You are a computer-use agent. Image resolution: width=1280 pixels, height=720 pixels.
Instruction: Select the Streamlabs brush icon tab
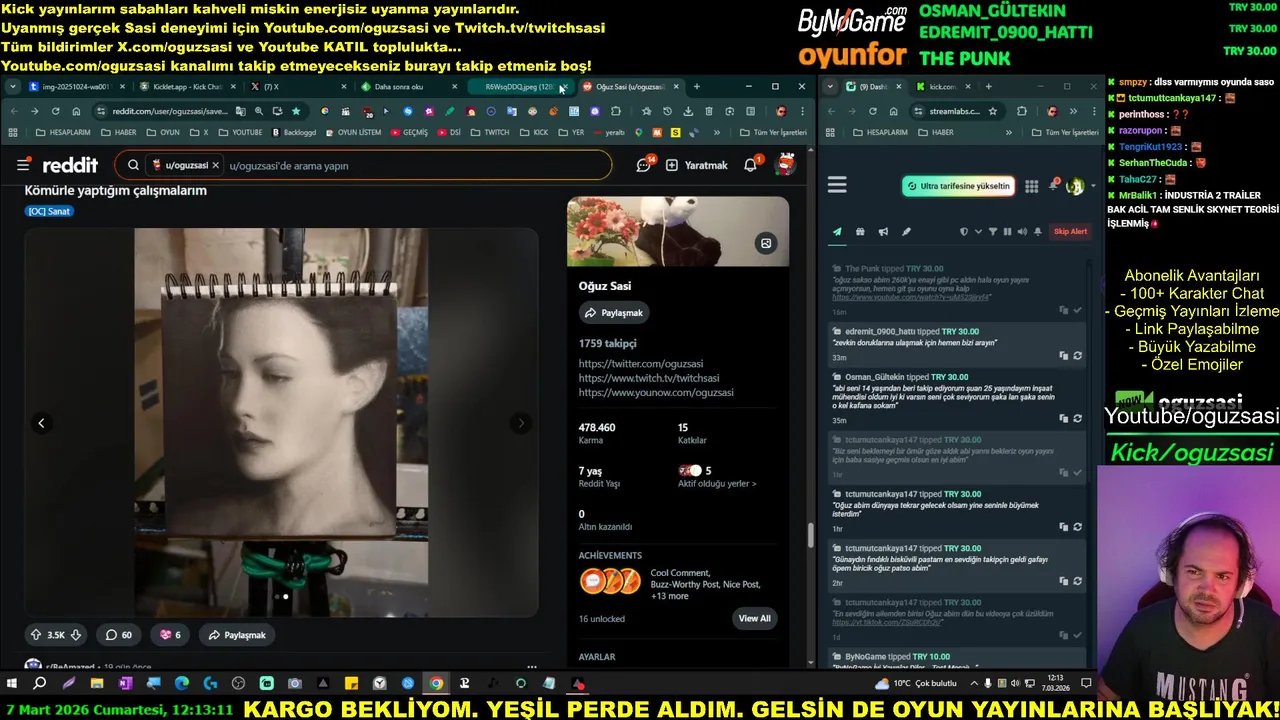pos(906,232)
